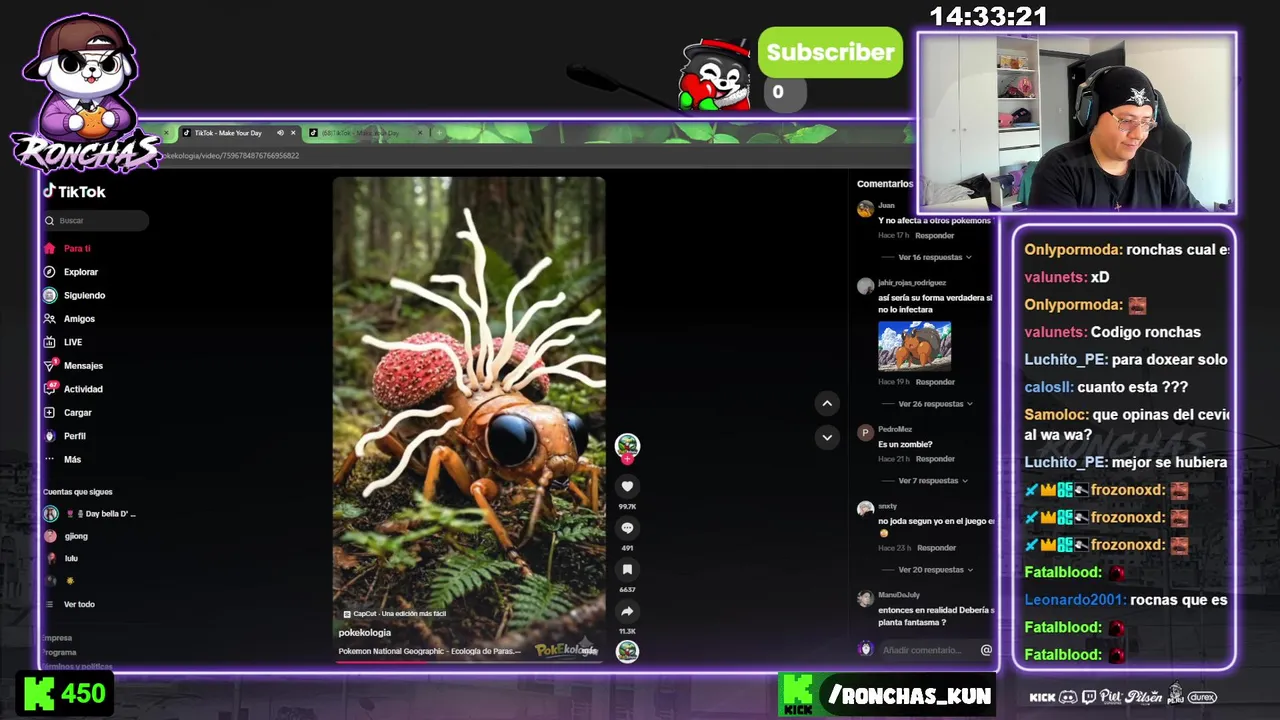The height and width of the screenshot is (720, 1280).
Task: Open a new browser tab
Action: coord(438,133)
